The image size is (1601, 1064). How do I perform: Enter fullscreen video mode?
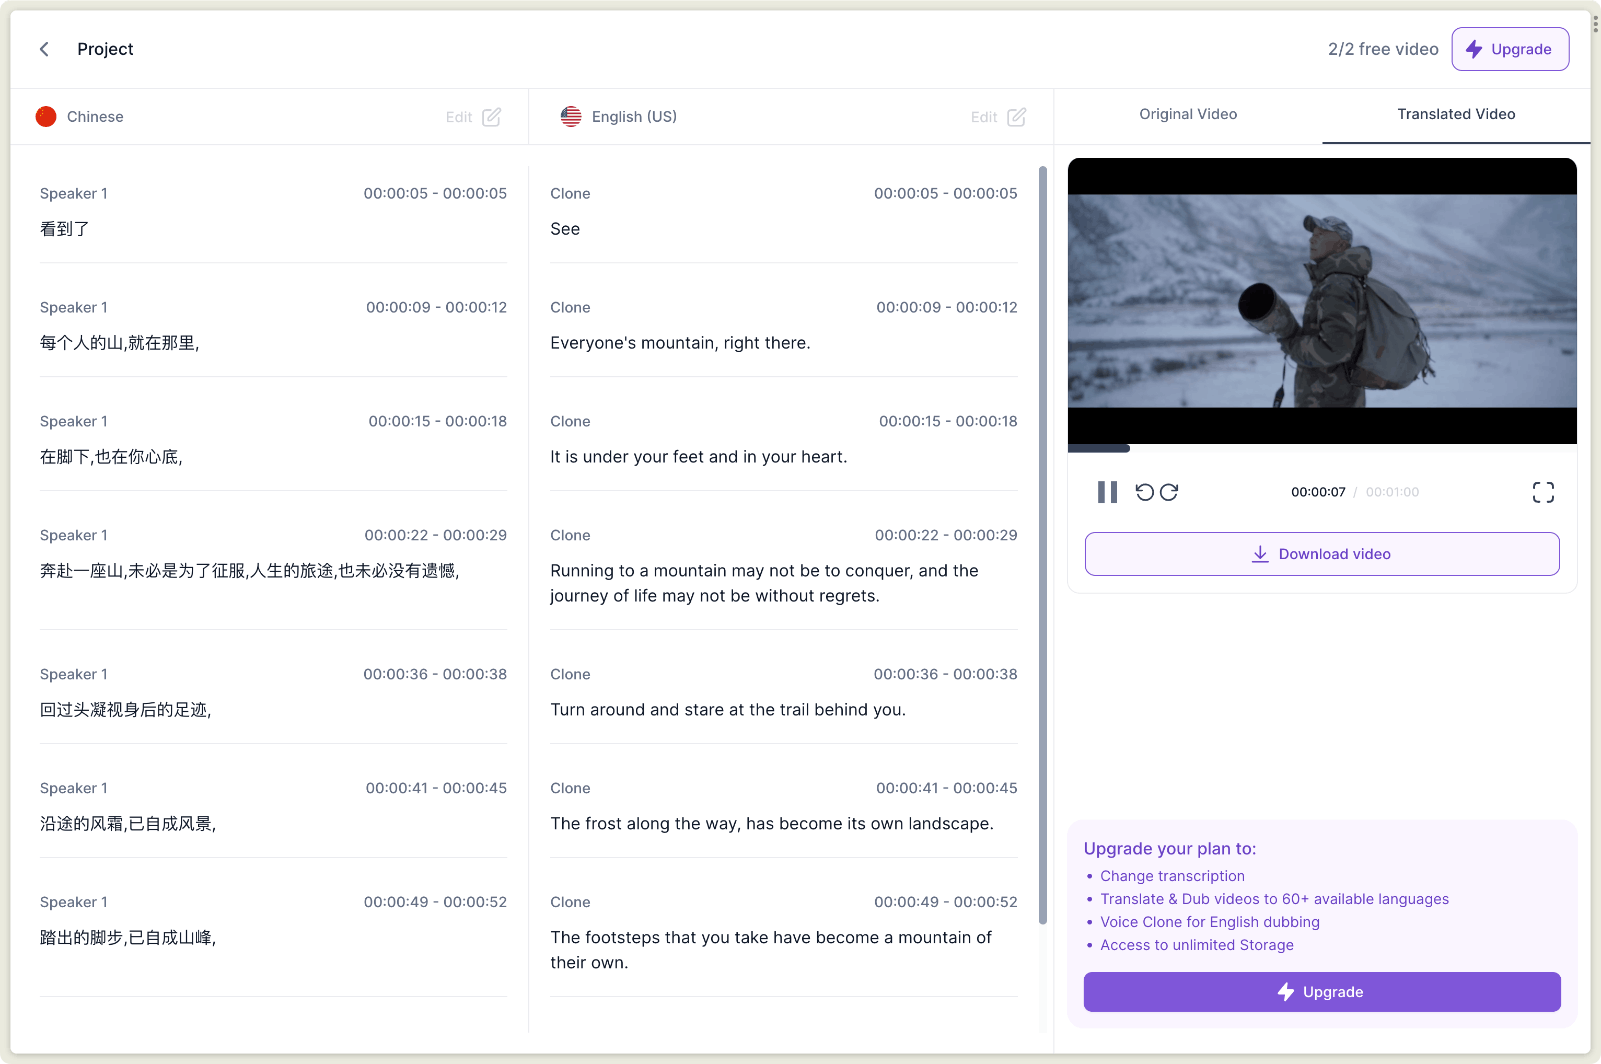(x=1543, y=492)
